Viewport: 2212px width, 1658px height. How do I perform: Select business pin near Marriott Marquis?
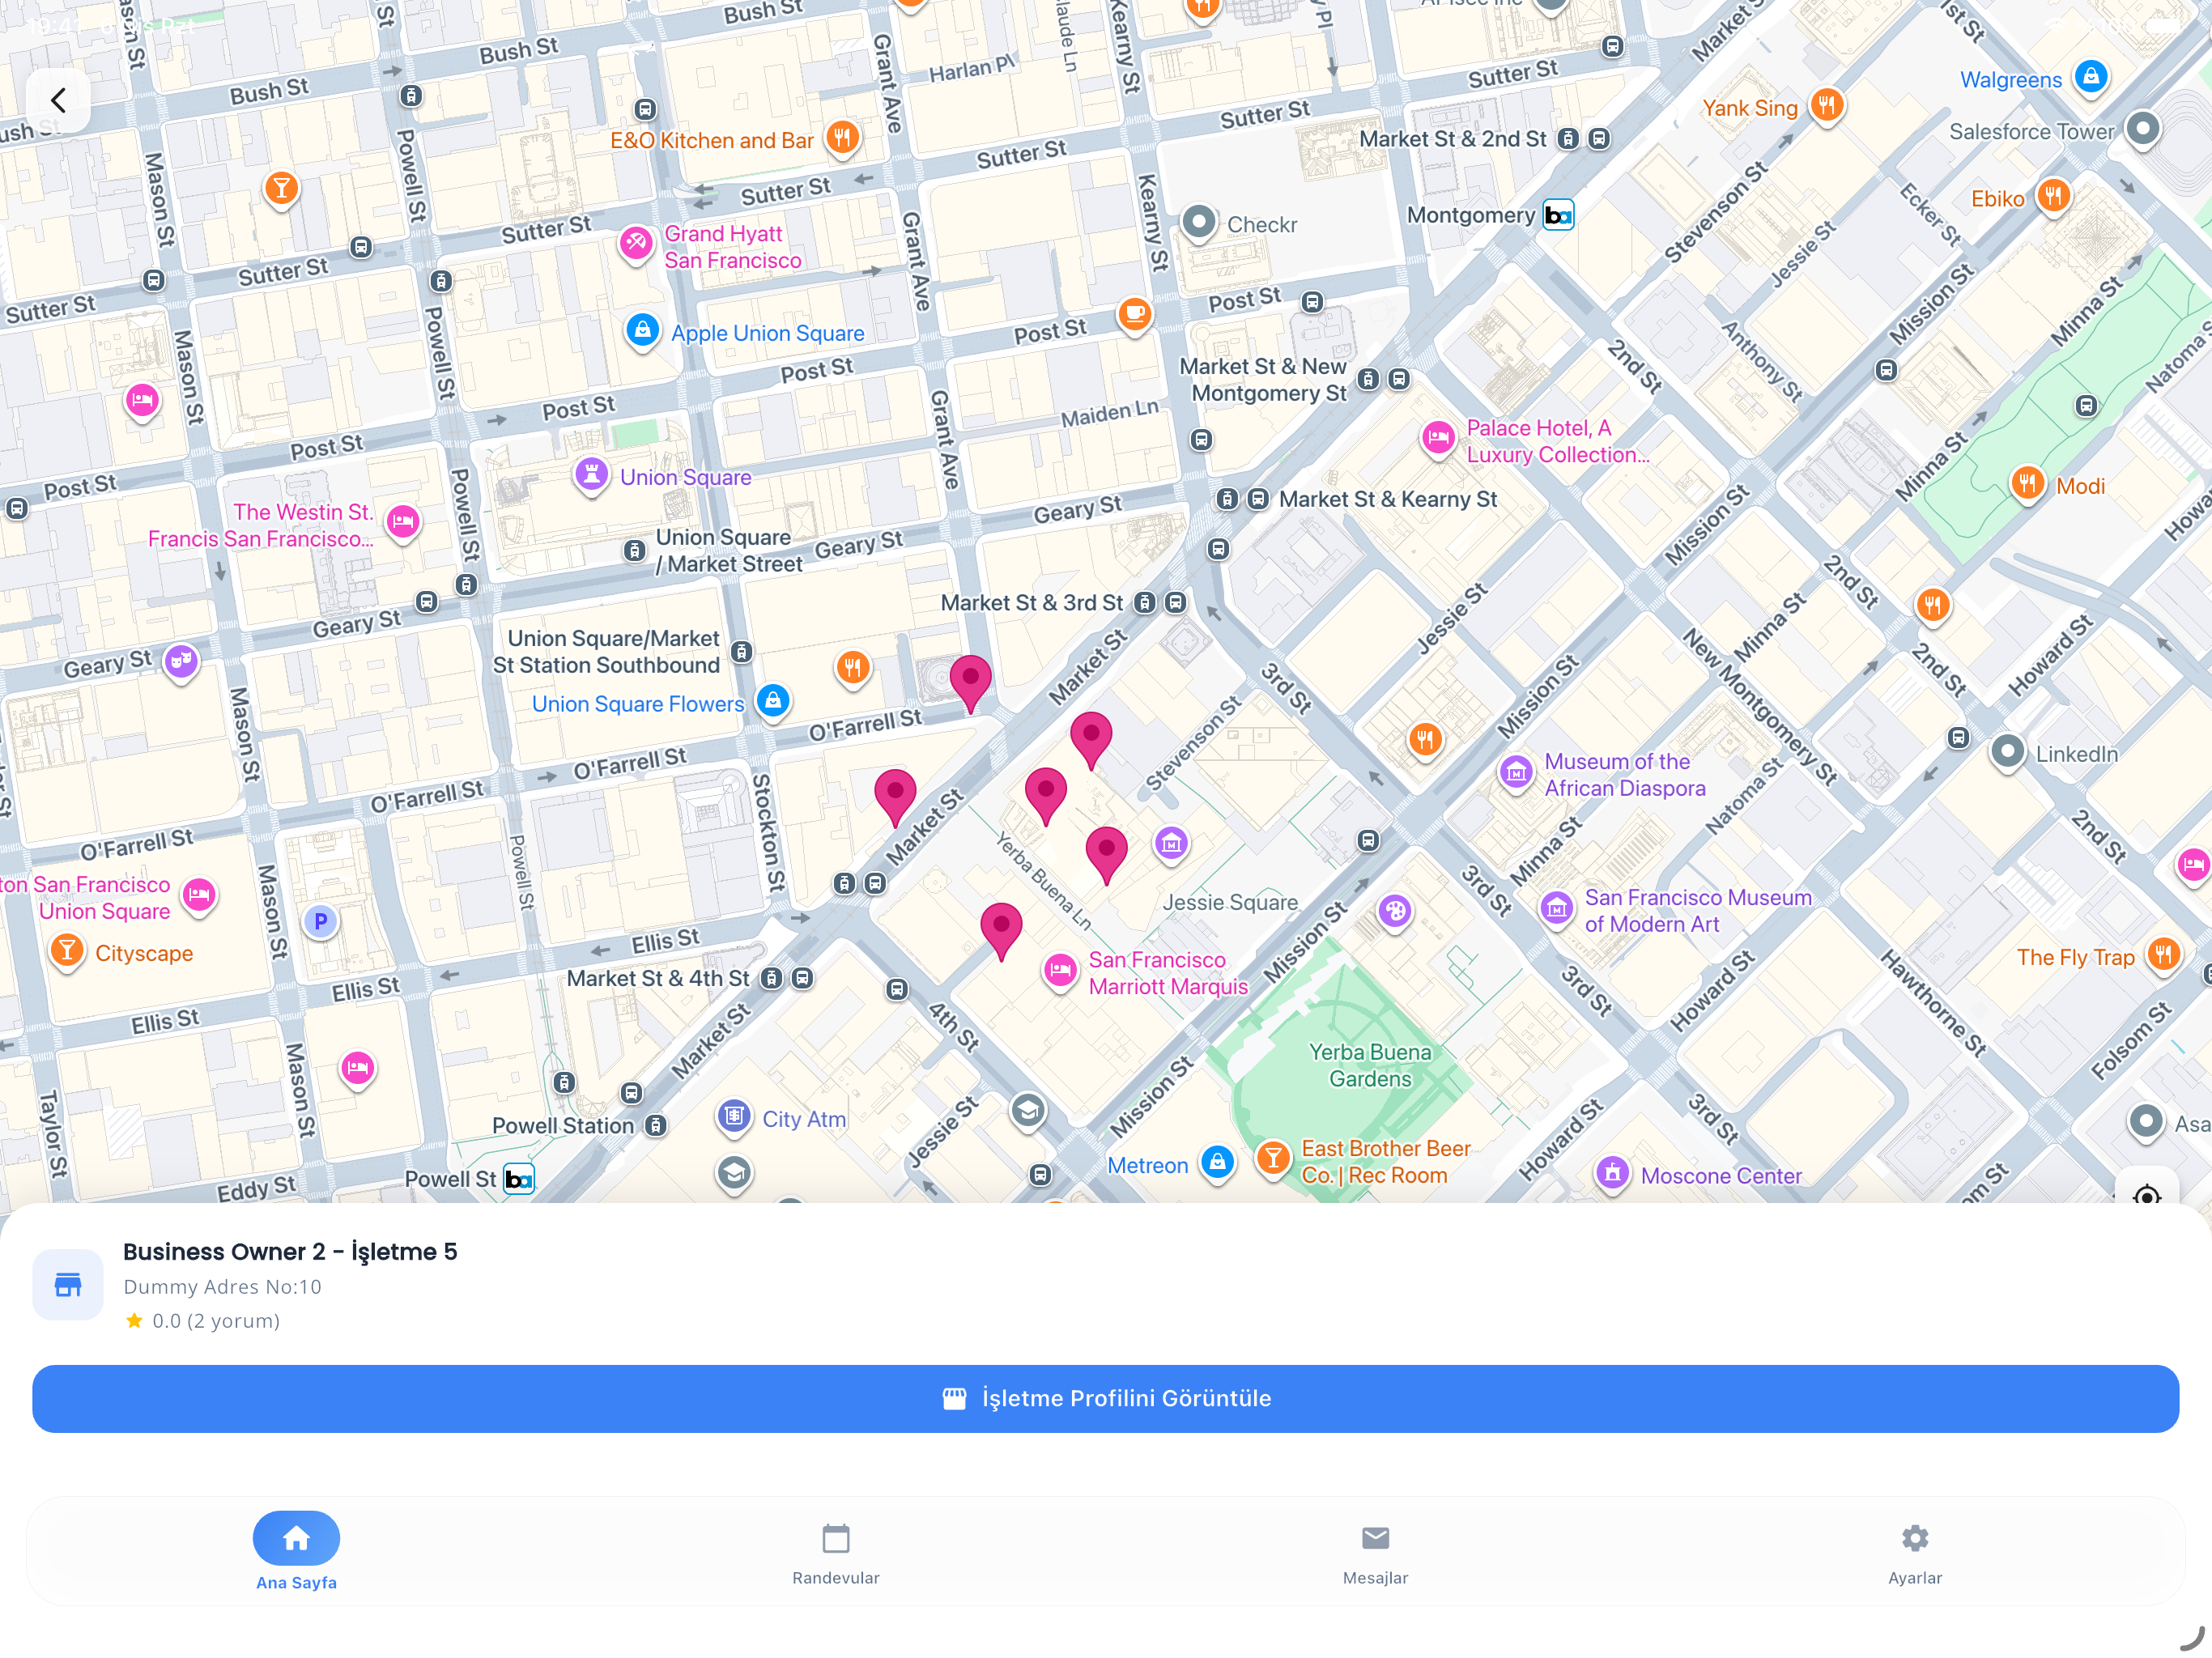click(1001, 932)
